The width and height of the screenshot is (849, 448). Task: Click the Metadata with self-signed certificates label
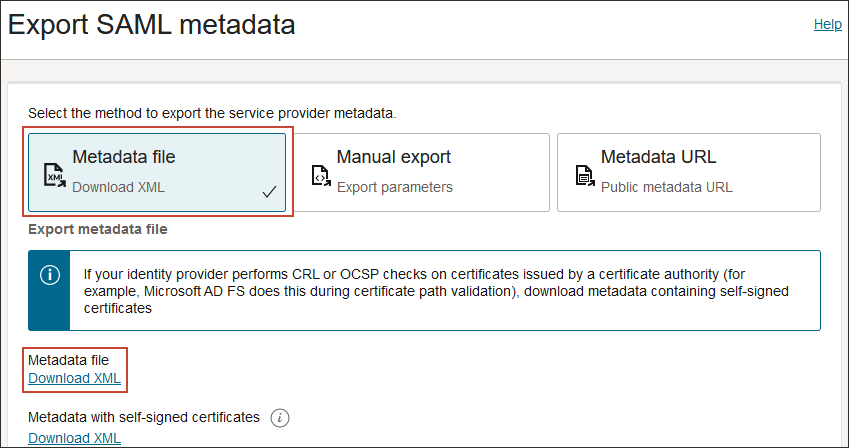click(143, 417)
